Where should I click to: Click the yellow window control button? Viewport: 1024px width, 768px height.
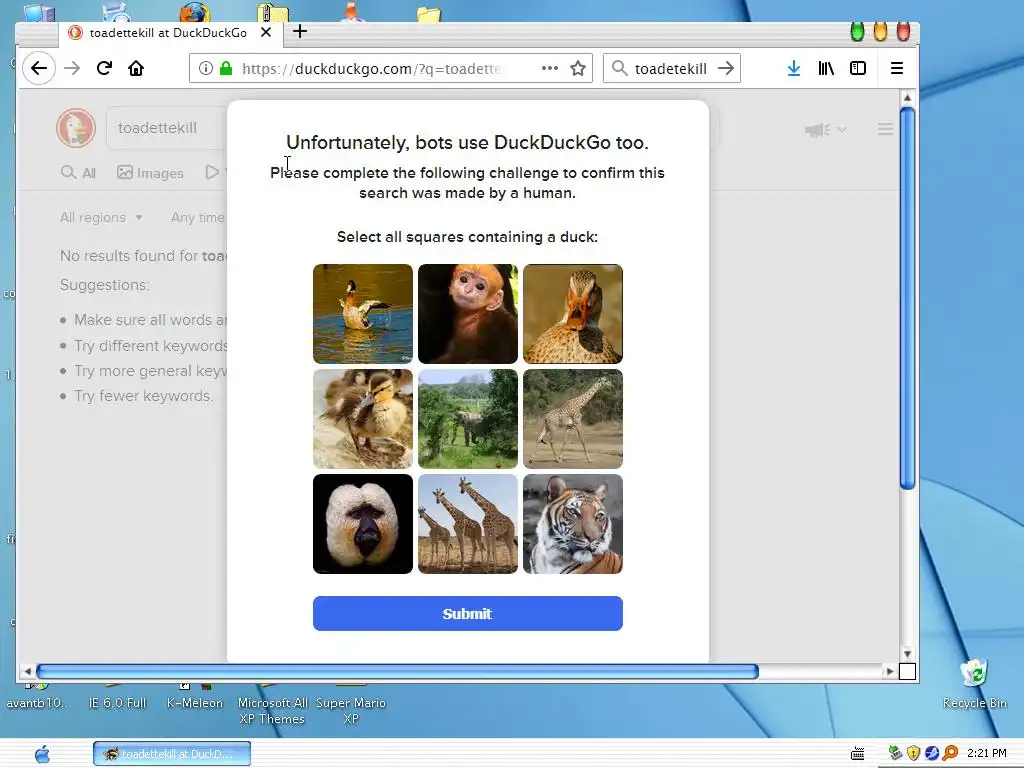[880, 31]
